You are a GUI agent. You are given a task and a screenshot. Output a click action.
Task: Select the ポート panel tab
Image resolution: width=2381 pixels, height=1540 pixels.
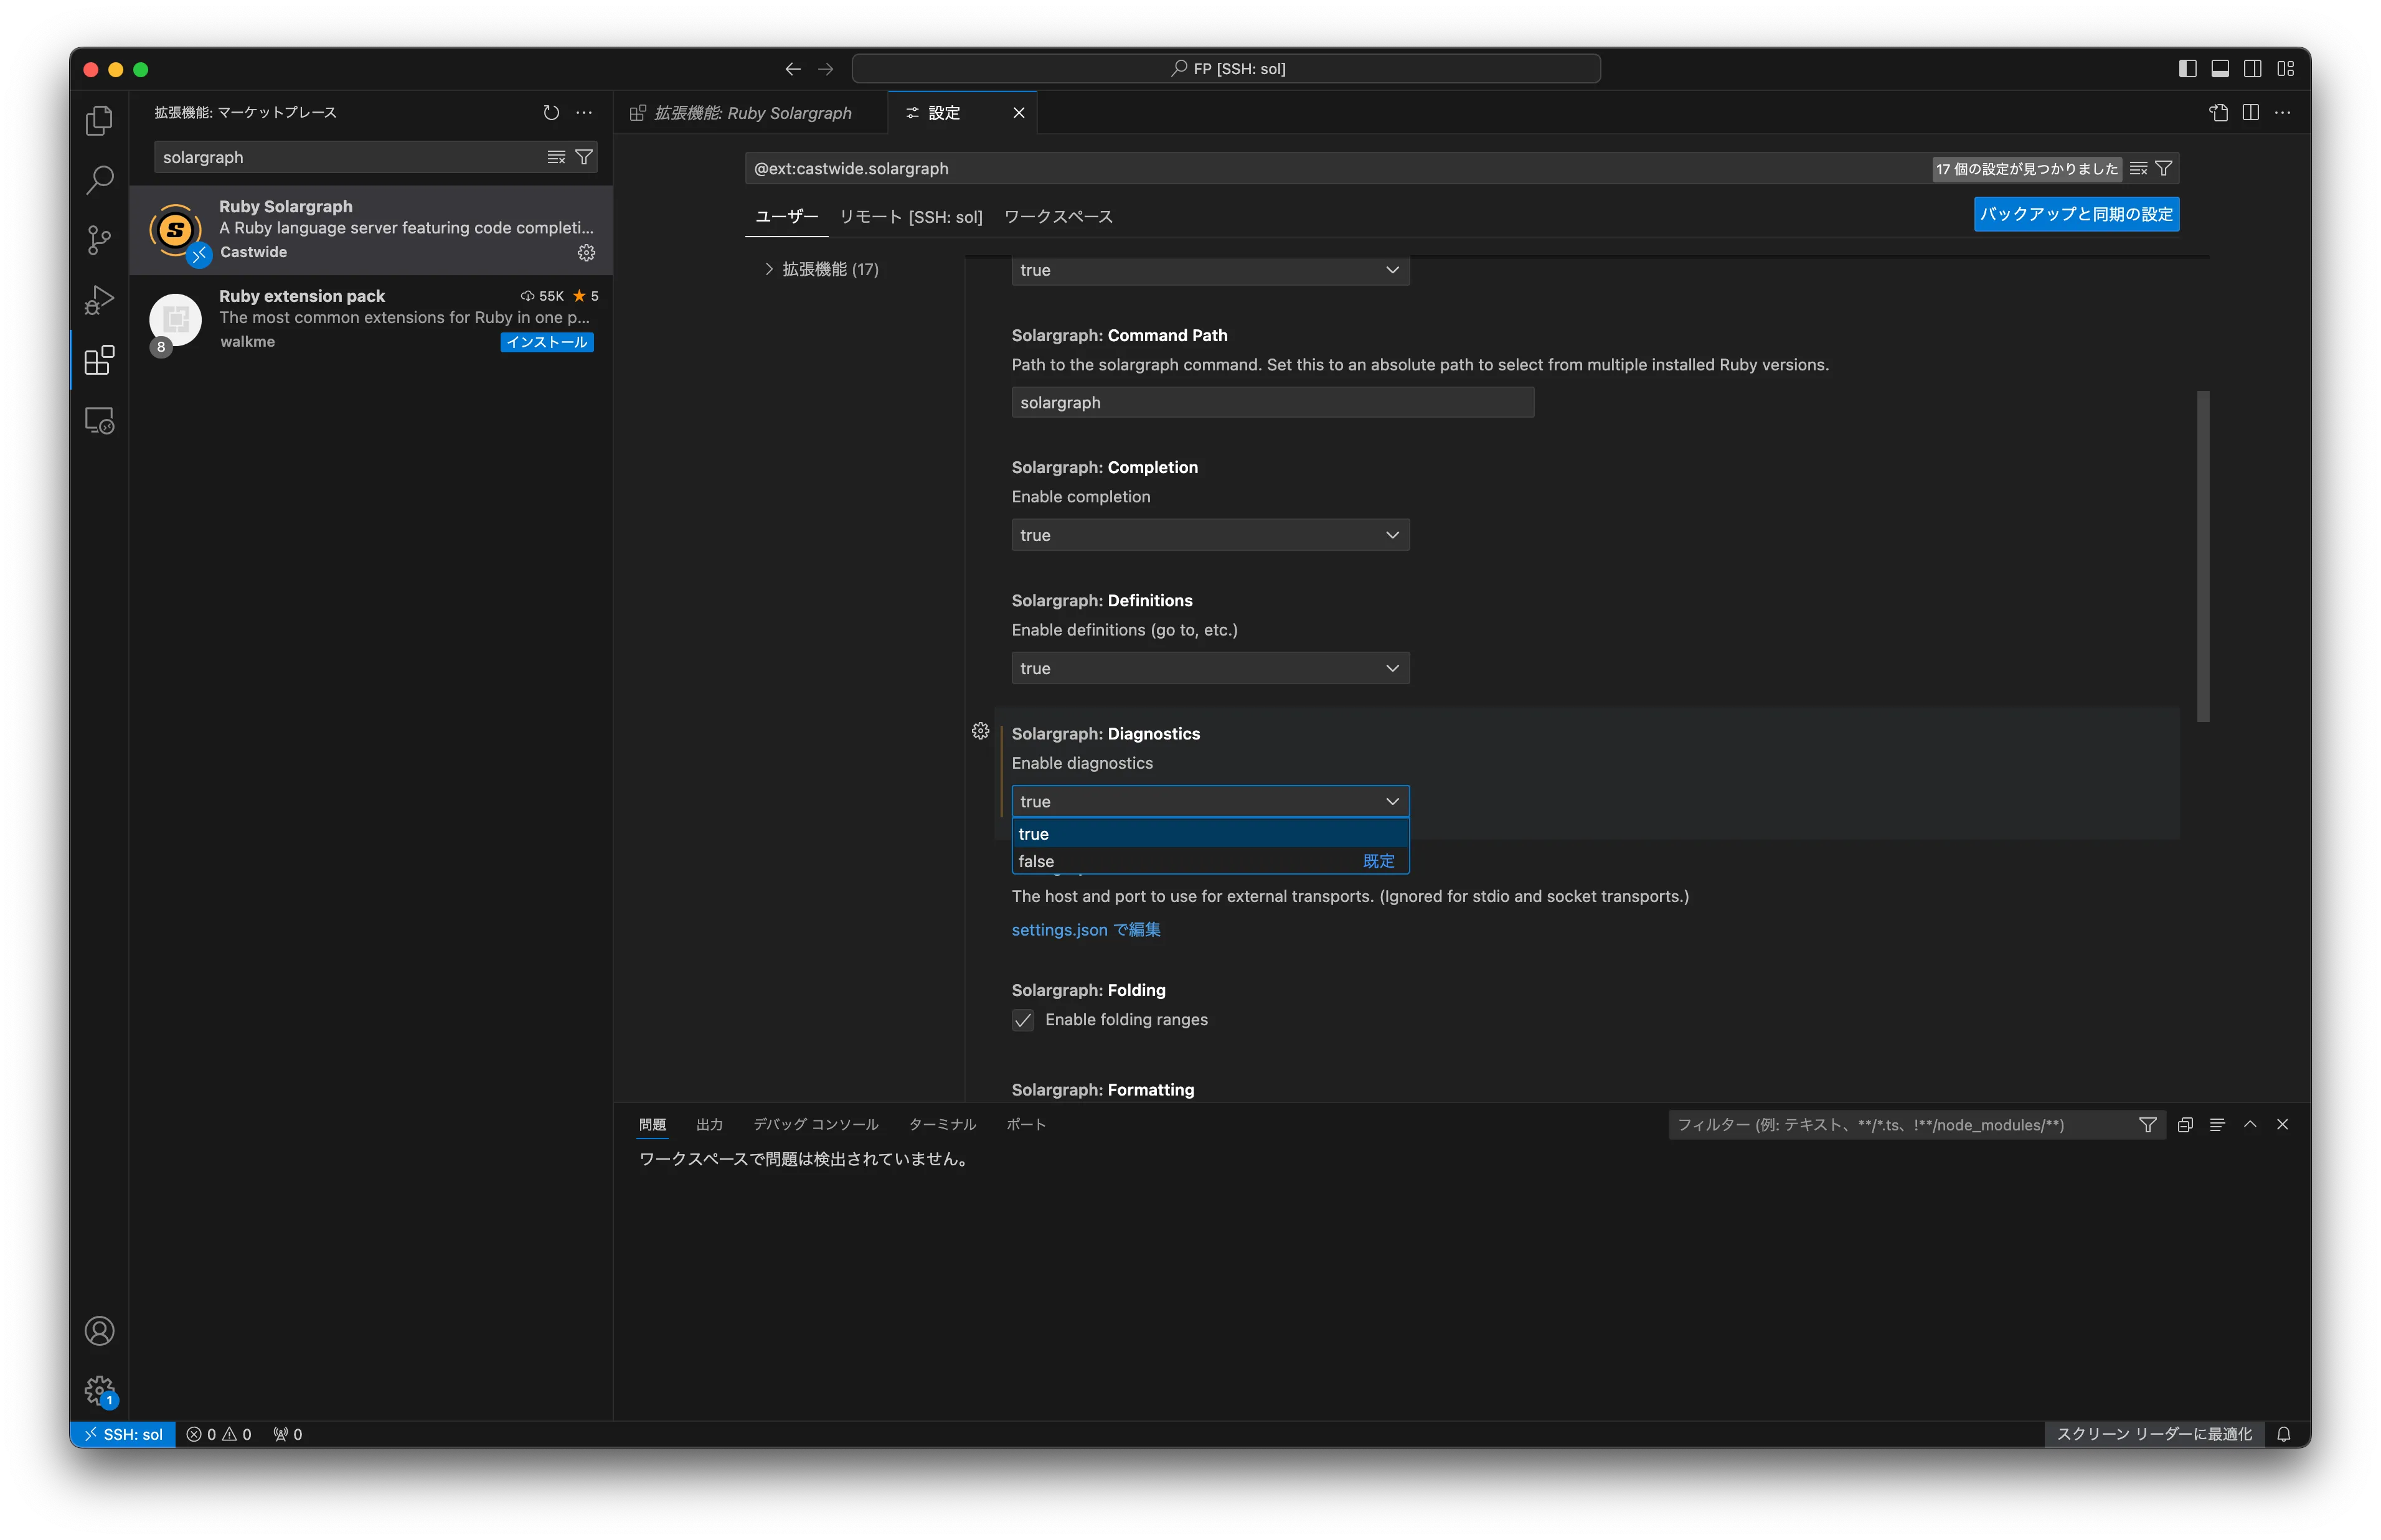1026,1125
